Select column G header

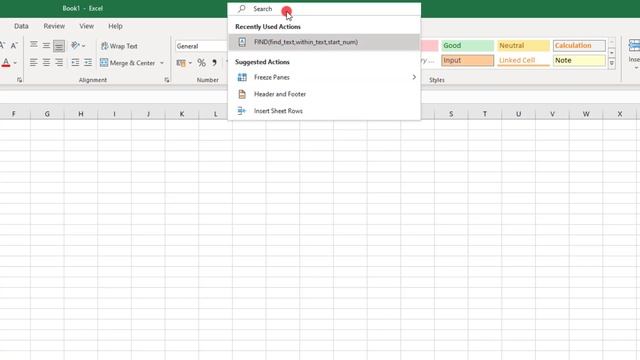(47, 114)
